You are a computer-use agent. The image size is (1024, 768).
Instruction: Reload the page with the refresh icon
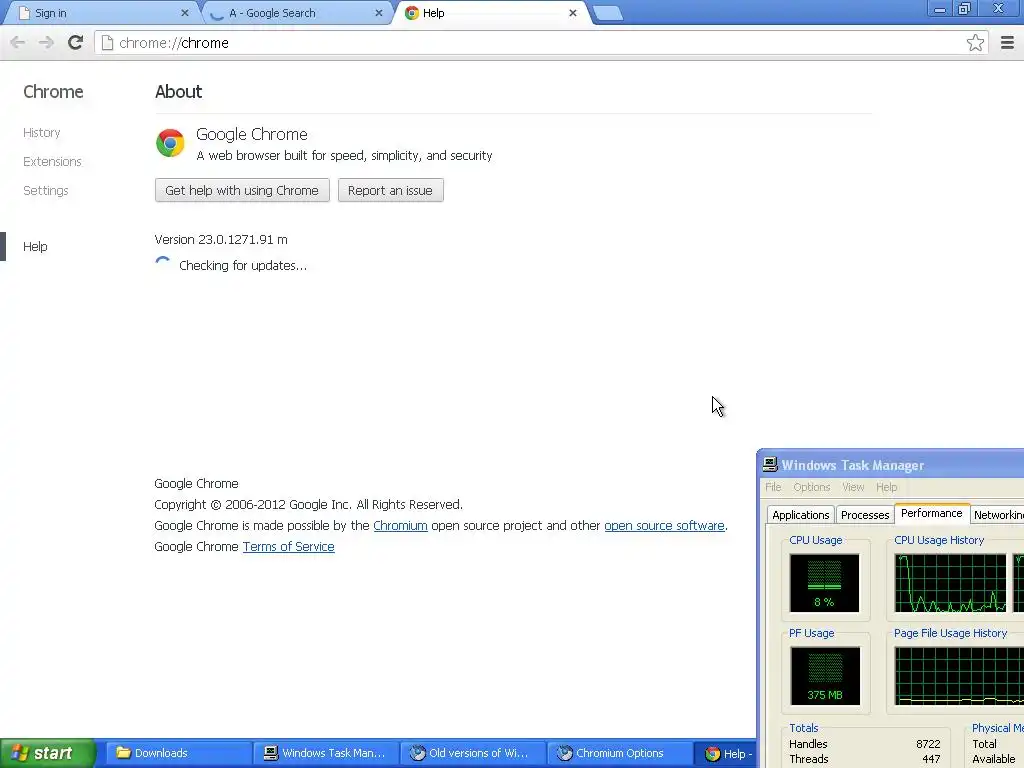(x=75, y=43)
